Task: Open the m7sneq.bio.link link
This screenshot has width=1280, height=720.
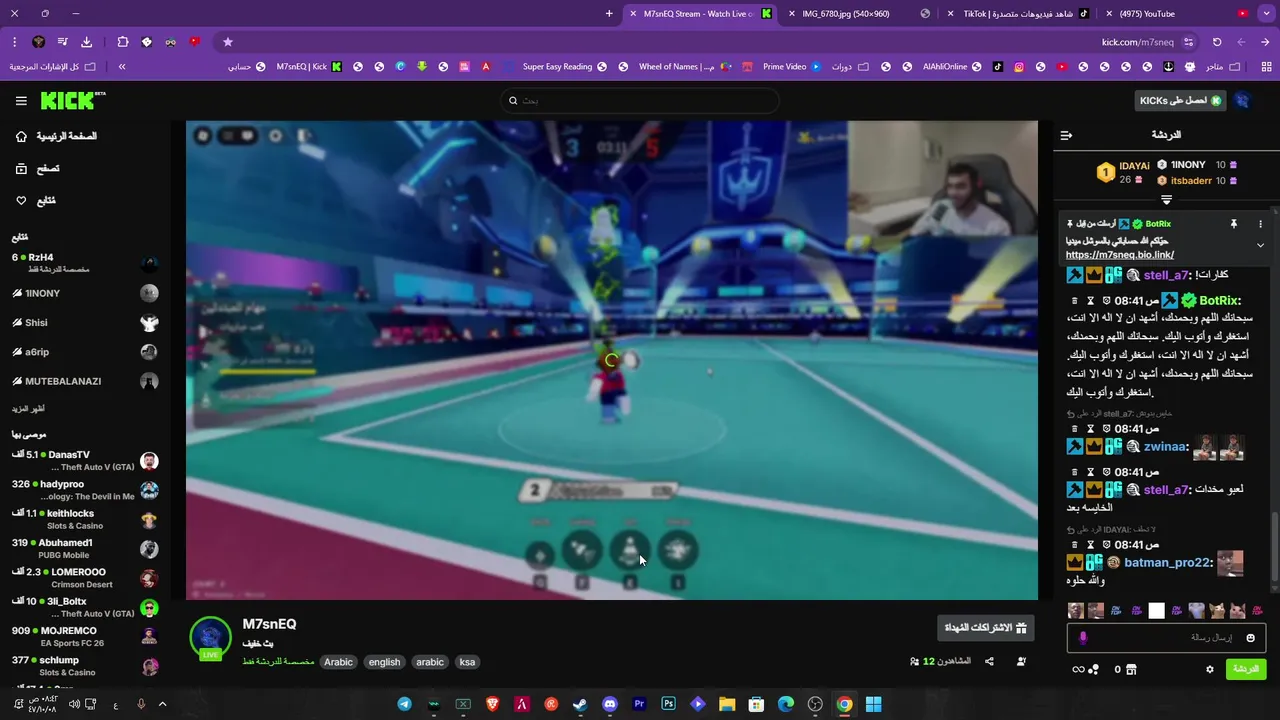Action: (x=1119, y=255)
